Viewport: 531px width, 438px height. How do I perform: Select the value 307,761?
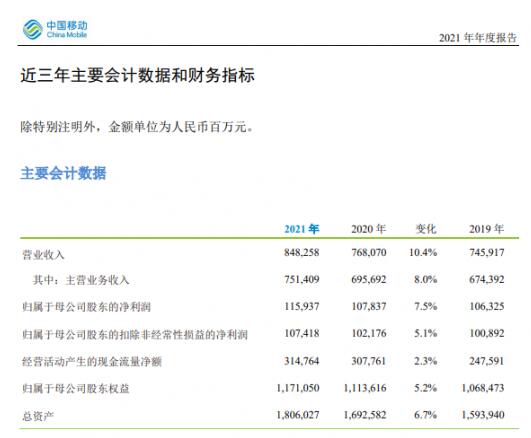[369, 361]
